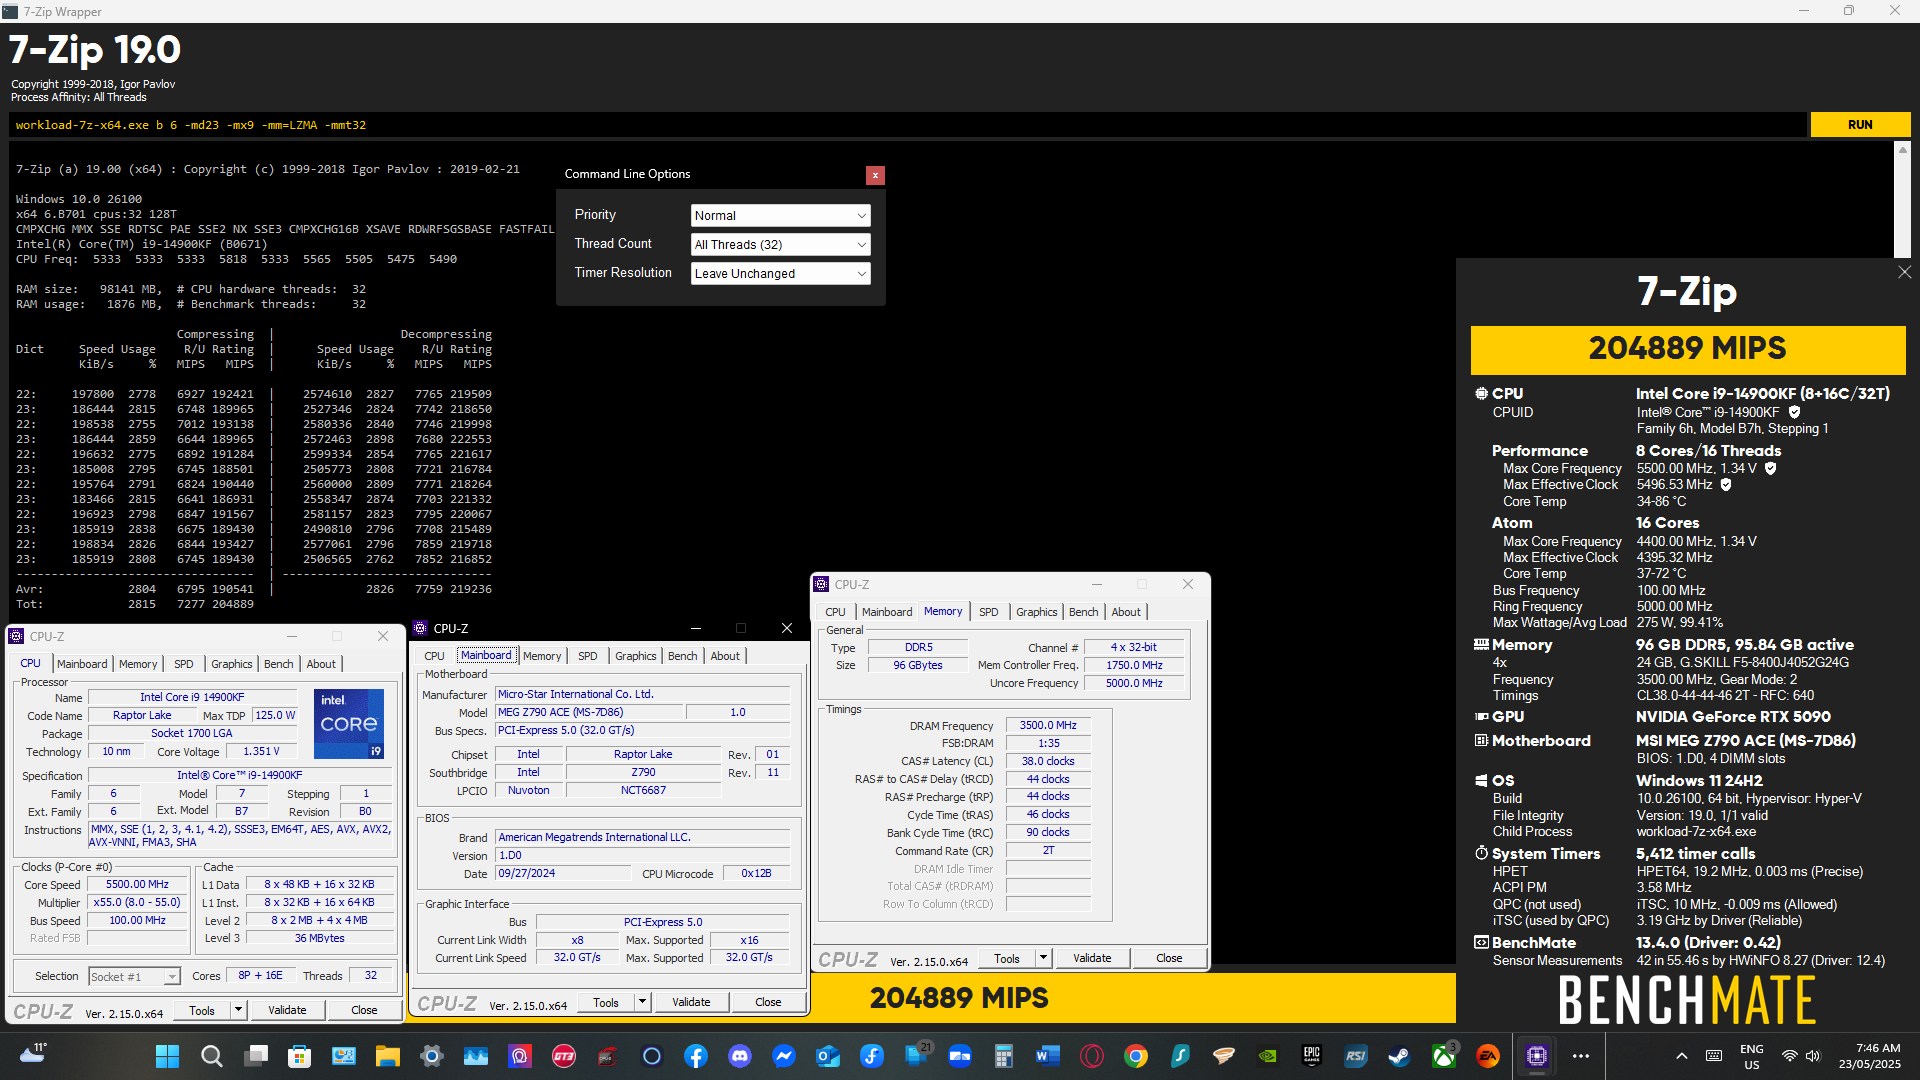This screenshot has height=1080, width=1920.
Task: Switch to Mainboard tab in CPU-Z Memory window
Action: 887,612
